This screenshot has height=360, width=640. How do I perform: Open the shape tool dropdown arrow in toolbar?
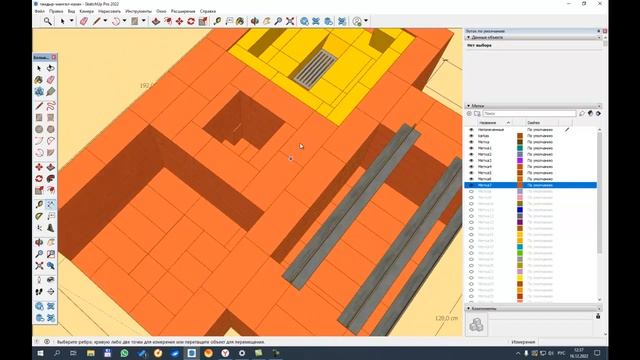(x=143, y=21)
